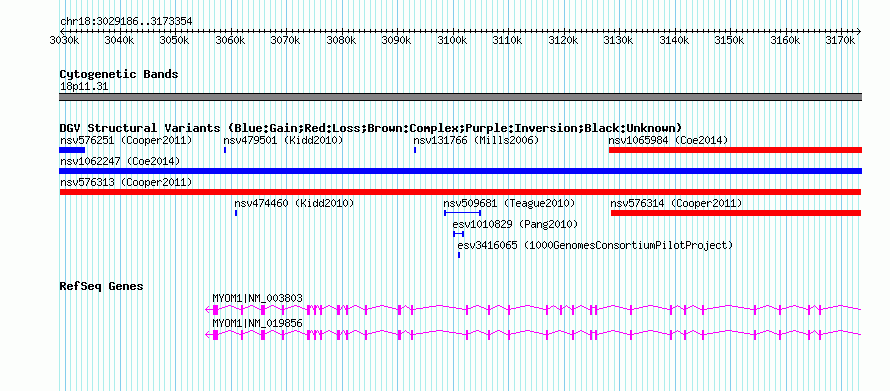Click the Cytogenetic Bands track title

(x=119, y=74)
